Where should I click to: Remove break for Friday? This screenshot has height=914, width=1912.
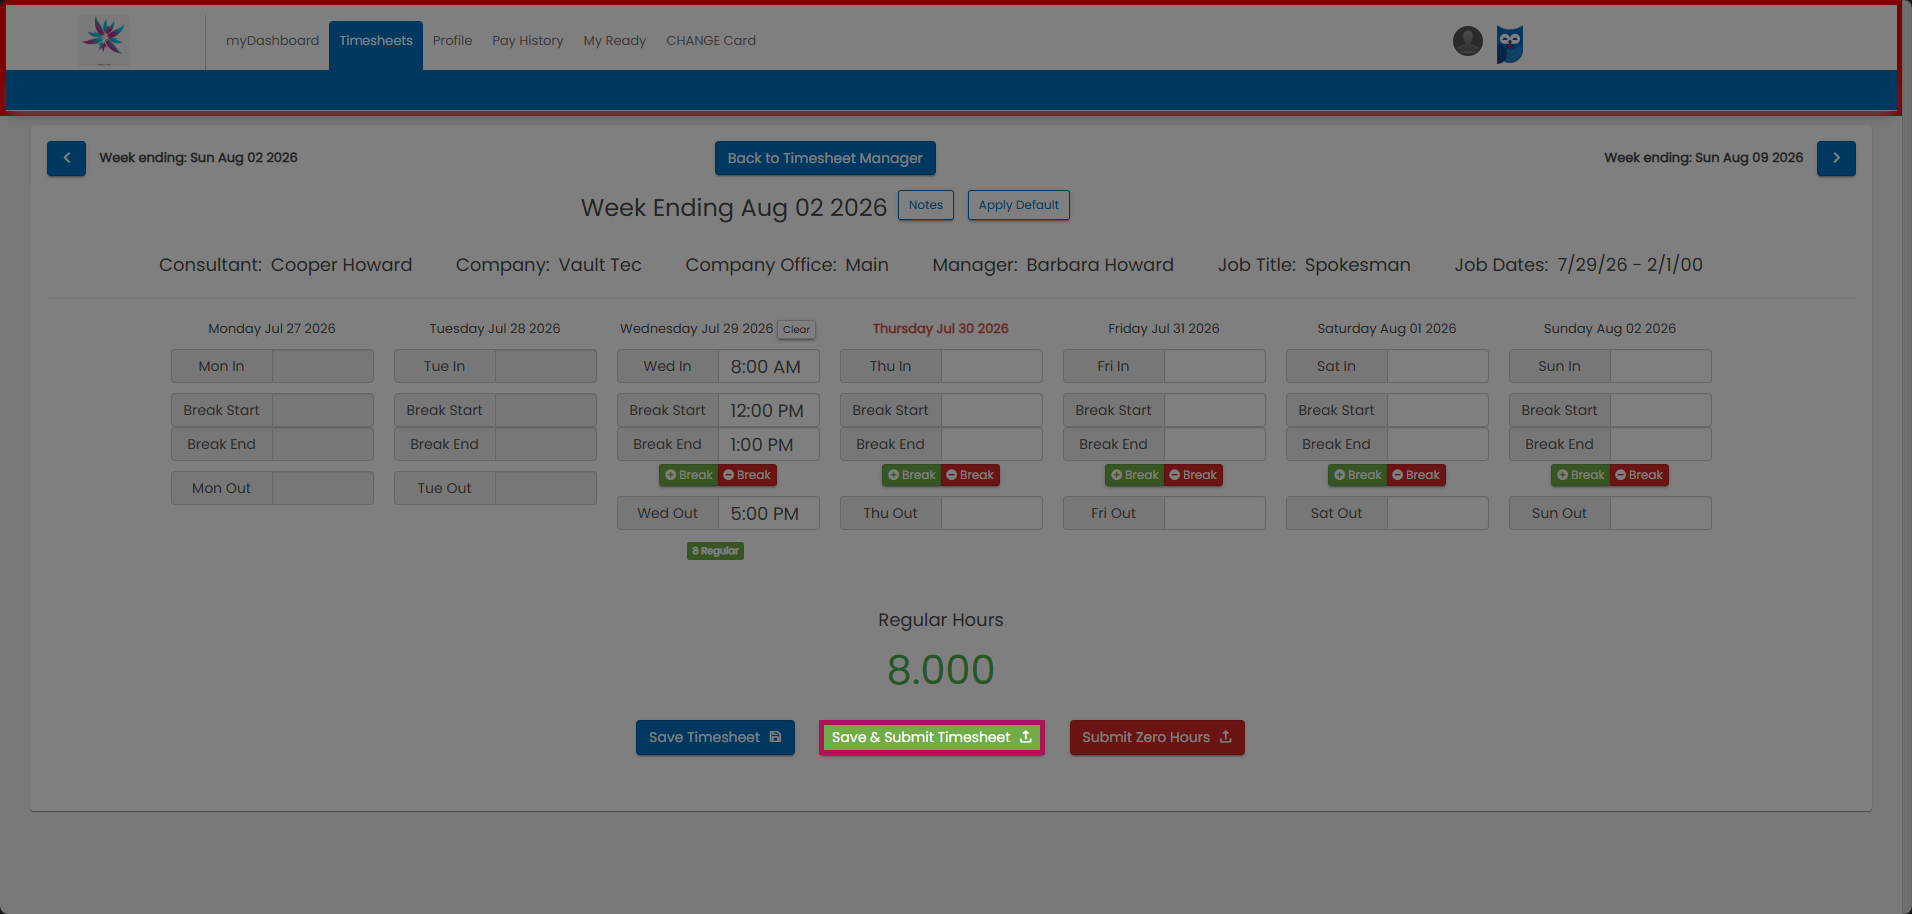coord(1193,475)
